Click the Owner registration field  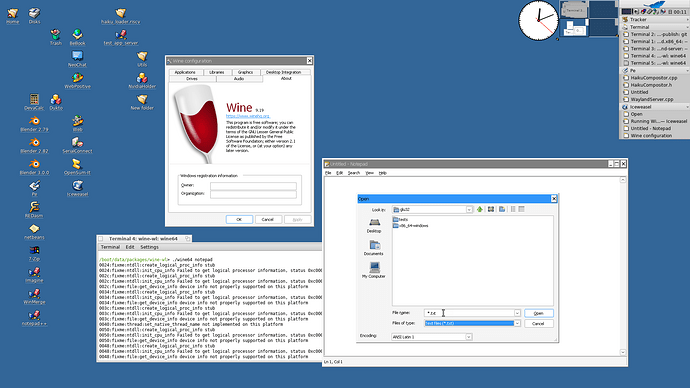click(253, 186)
